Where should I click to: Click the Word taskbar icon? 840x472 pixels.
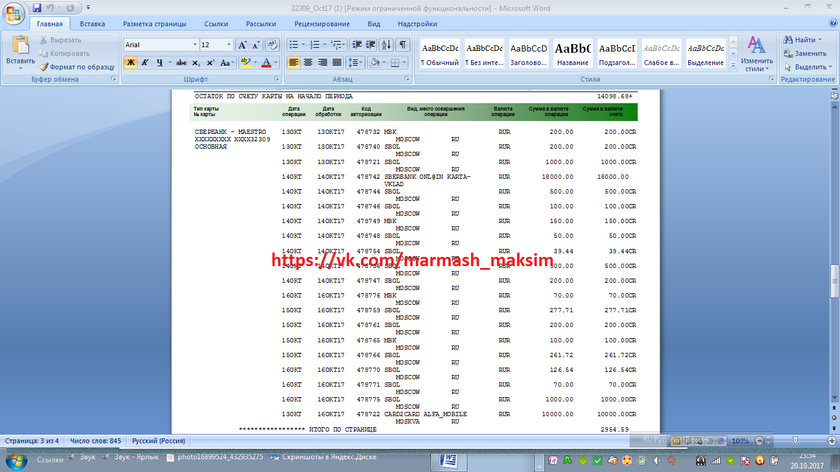click(x=448, y=461)
